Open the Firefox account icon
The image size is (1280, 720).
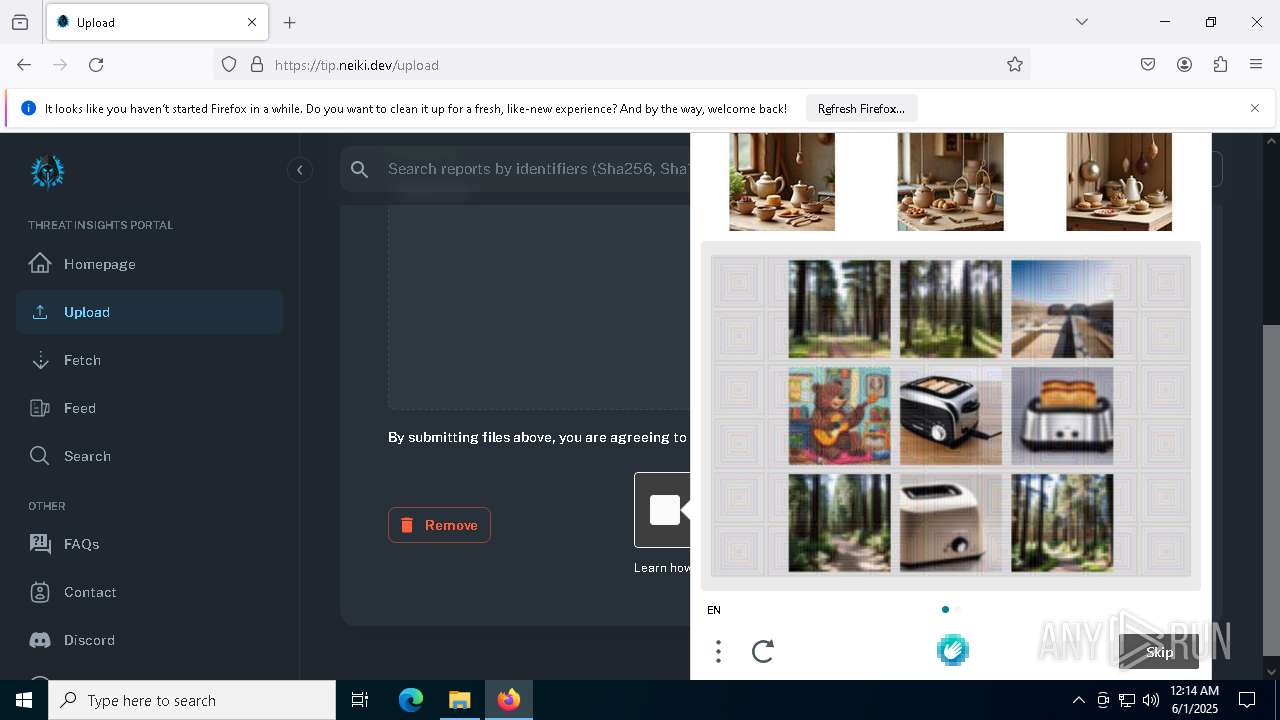pyautogui.click(x=1184, y=65)
